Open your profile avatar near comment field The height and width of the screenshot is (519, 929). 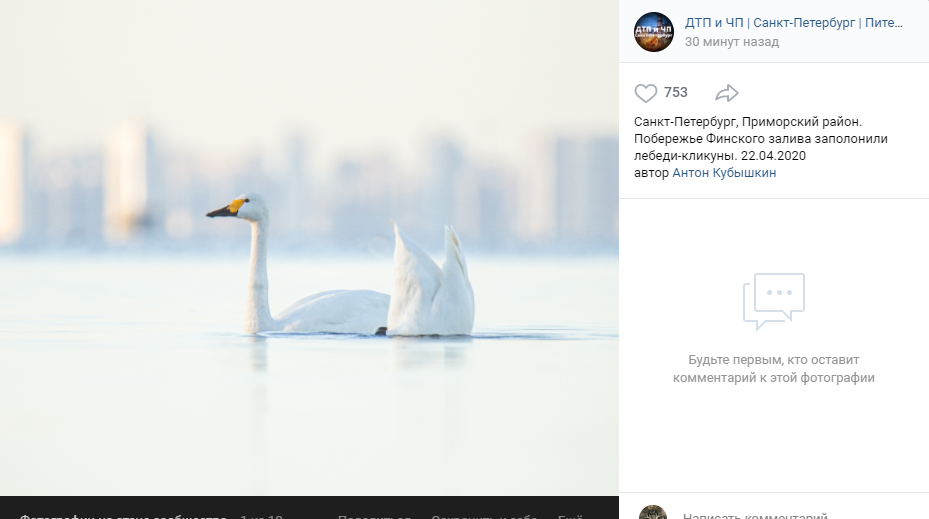(x=653, y=512)
